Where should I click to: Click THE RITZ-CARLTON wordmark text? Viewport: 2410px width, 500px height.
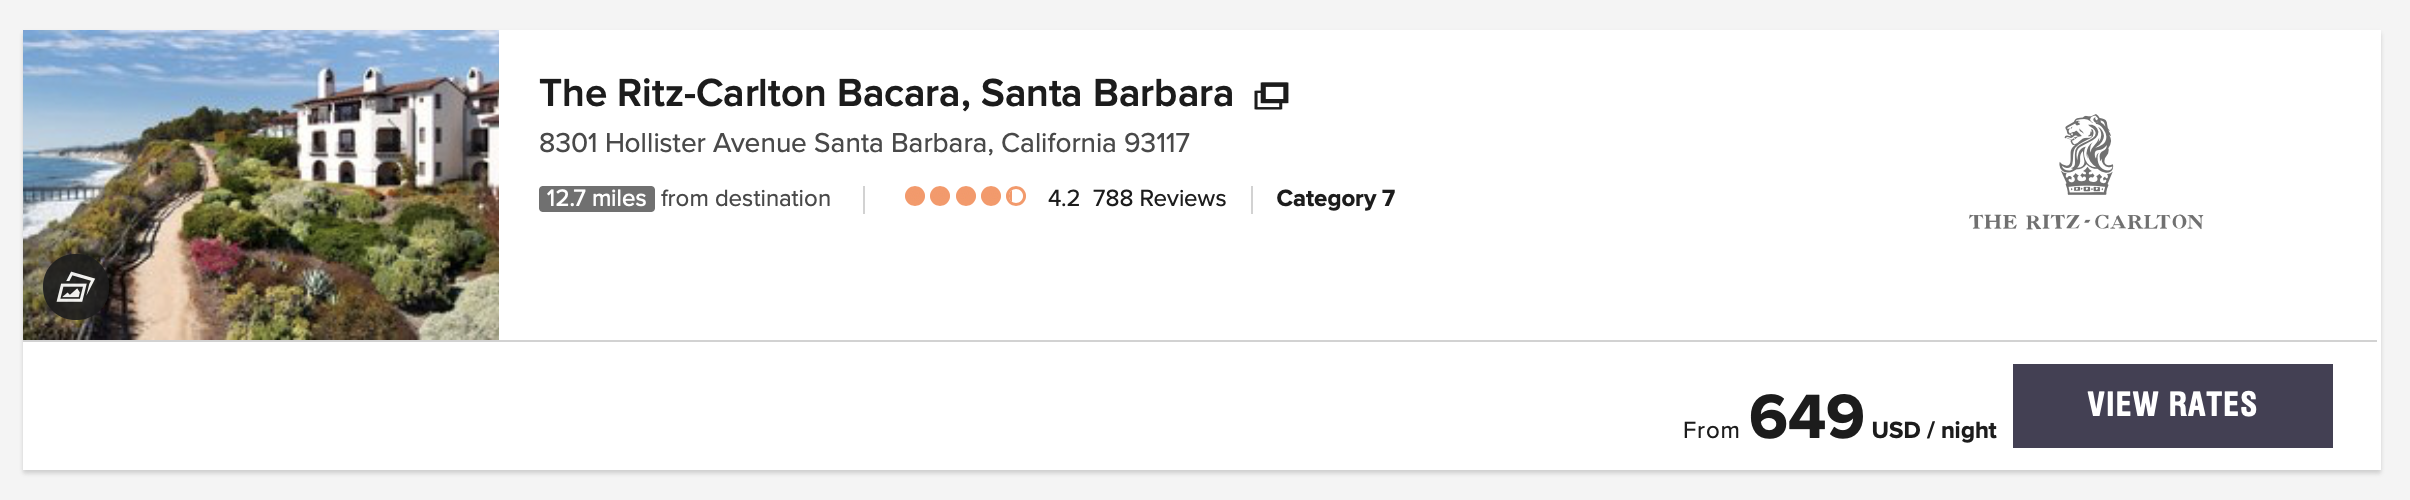2086,222
